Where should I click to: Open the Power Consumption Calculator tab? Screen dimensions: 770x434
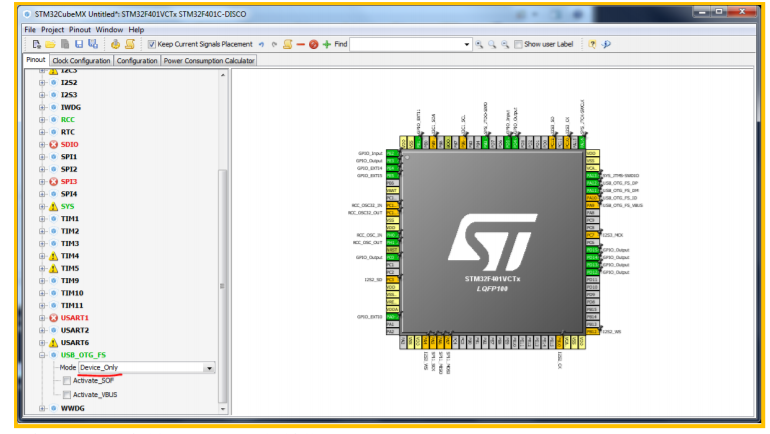209,61
